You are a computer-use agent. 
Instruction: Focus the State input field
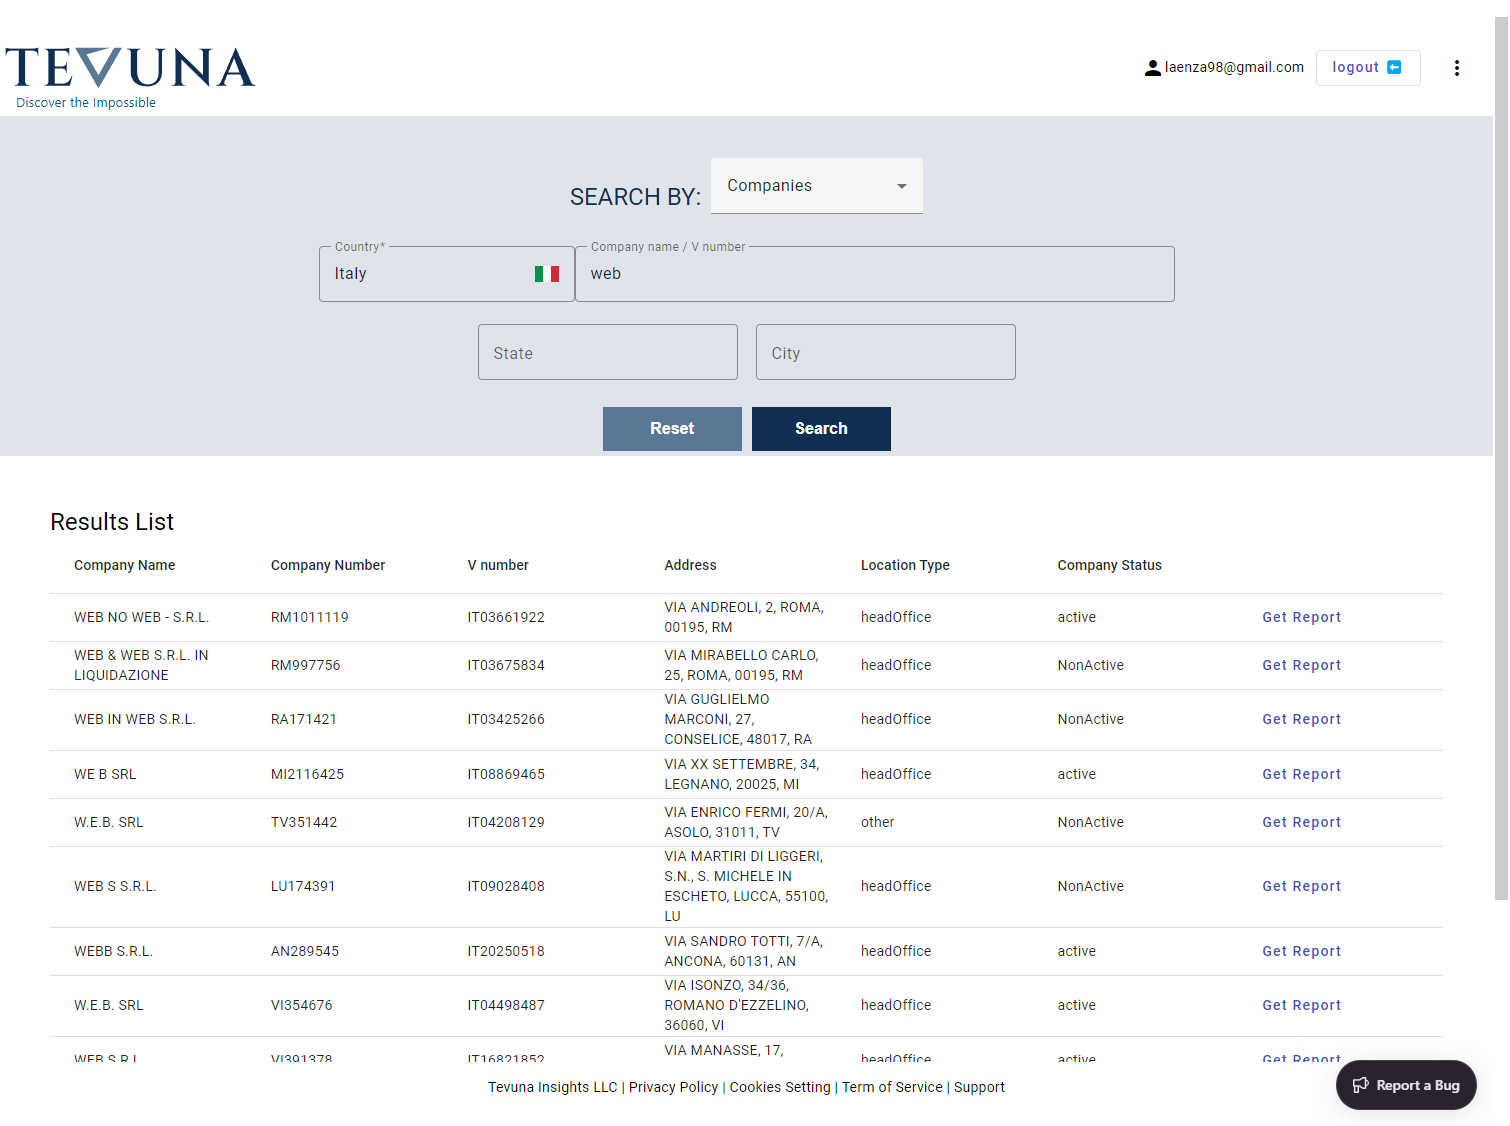pyautogui.click(x=607, y=353)
